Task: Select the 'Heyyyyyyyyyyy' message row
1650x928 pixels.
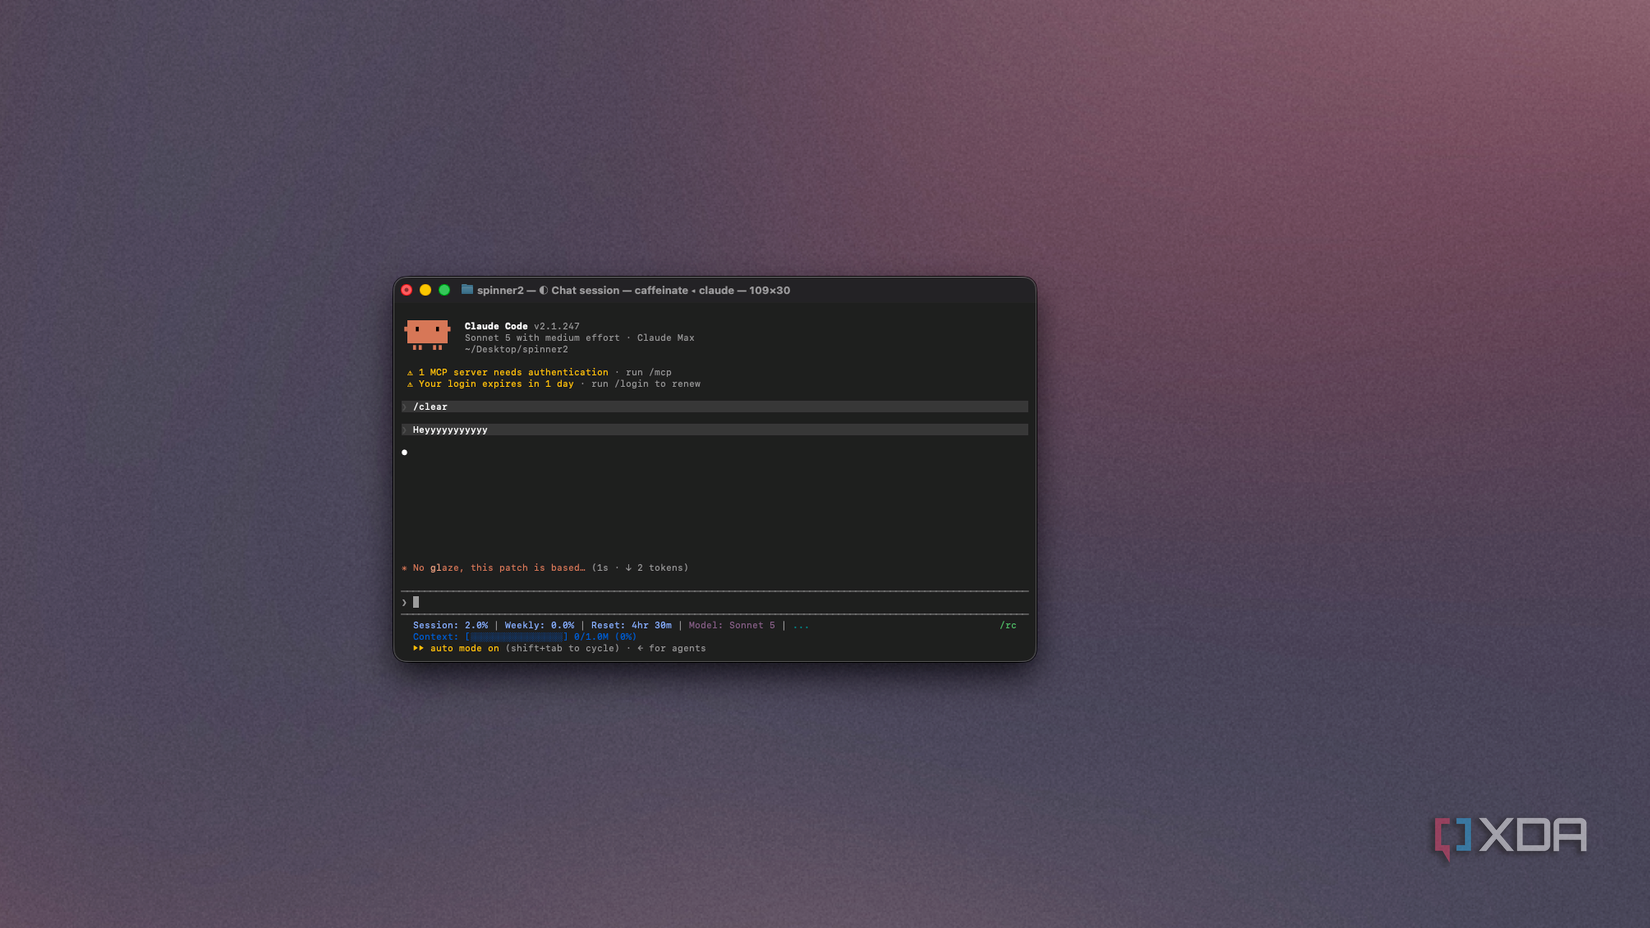Action: 715,430
